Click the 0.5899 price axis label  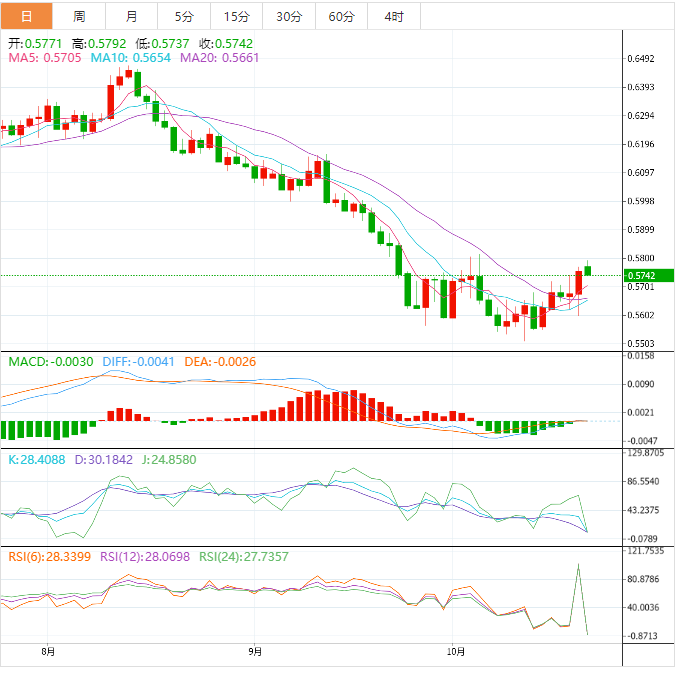[x=641, y=229]
